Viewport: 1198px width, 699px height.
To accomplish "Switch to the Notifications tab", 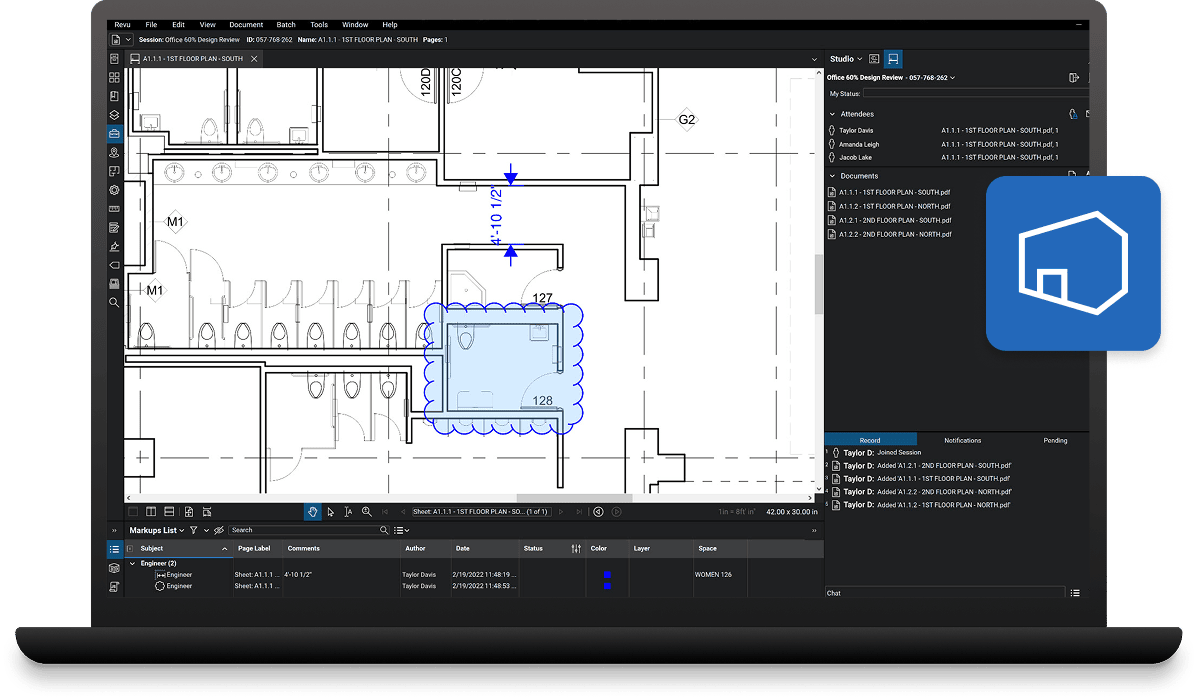I will [x=962, y=440].
